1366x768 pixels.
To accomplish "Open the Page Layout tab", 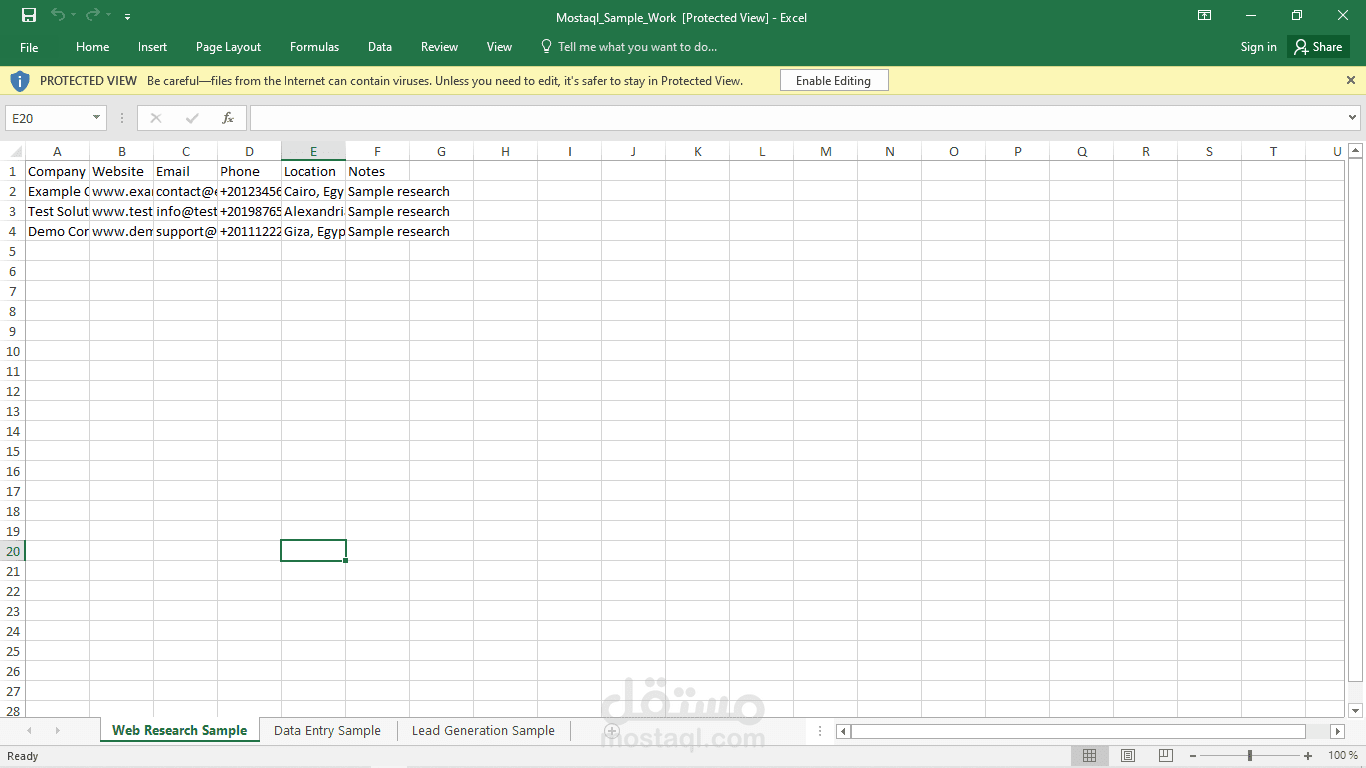I will 228,47.
